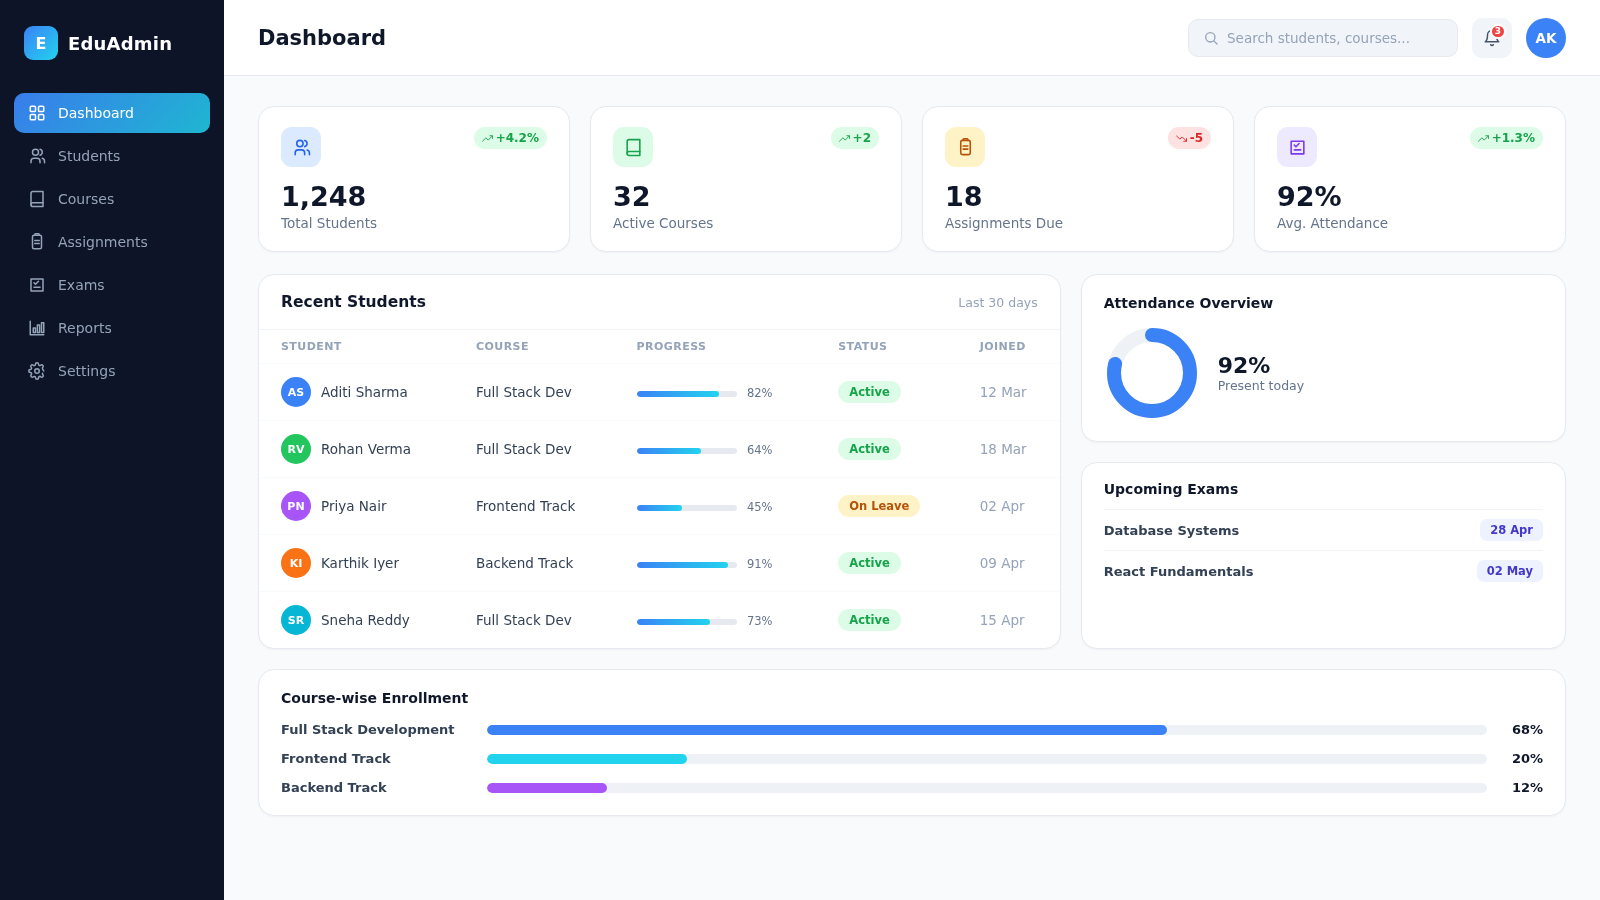Image resolution: width=1600 pixels, height=900 pixels.
Task: Click the JOINED column header
Action: pyautogui.click(x=1002, y=346)
